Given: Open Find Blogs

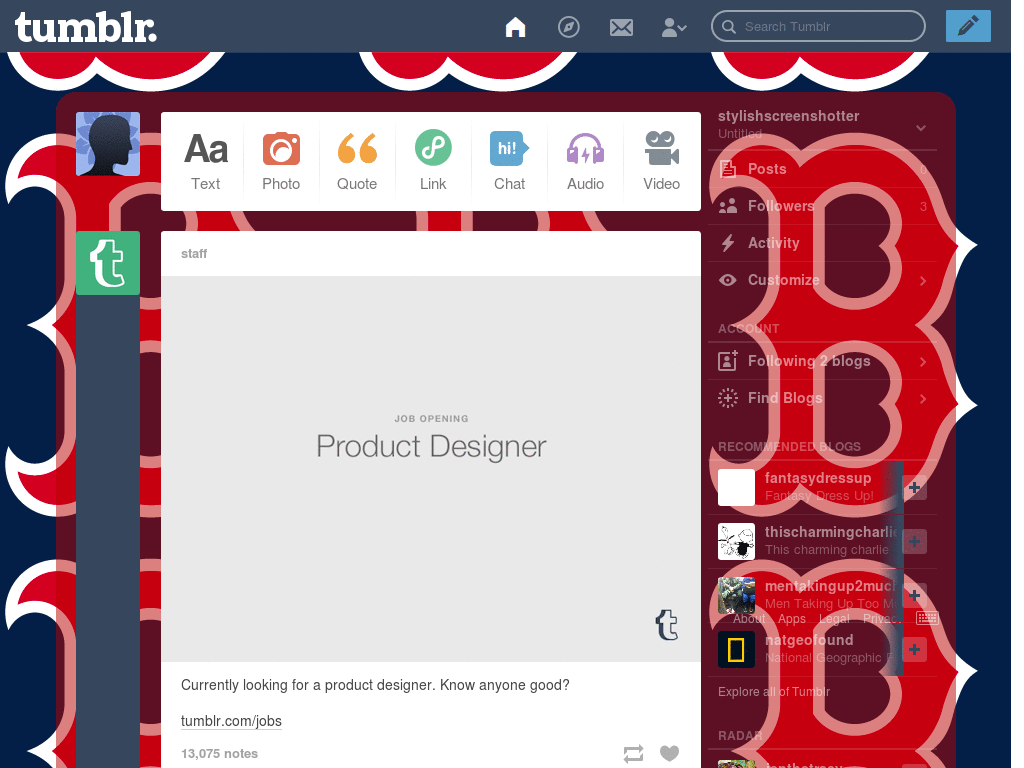Looking at the screenshot, I should (823, 398).
